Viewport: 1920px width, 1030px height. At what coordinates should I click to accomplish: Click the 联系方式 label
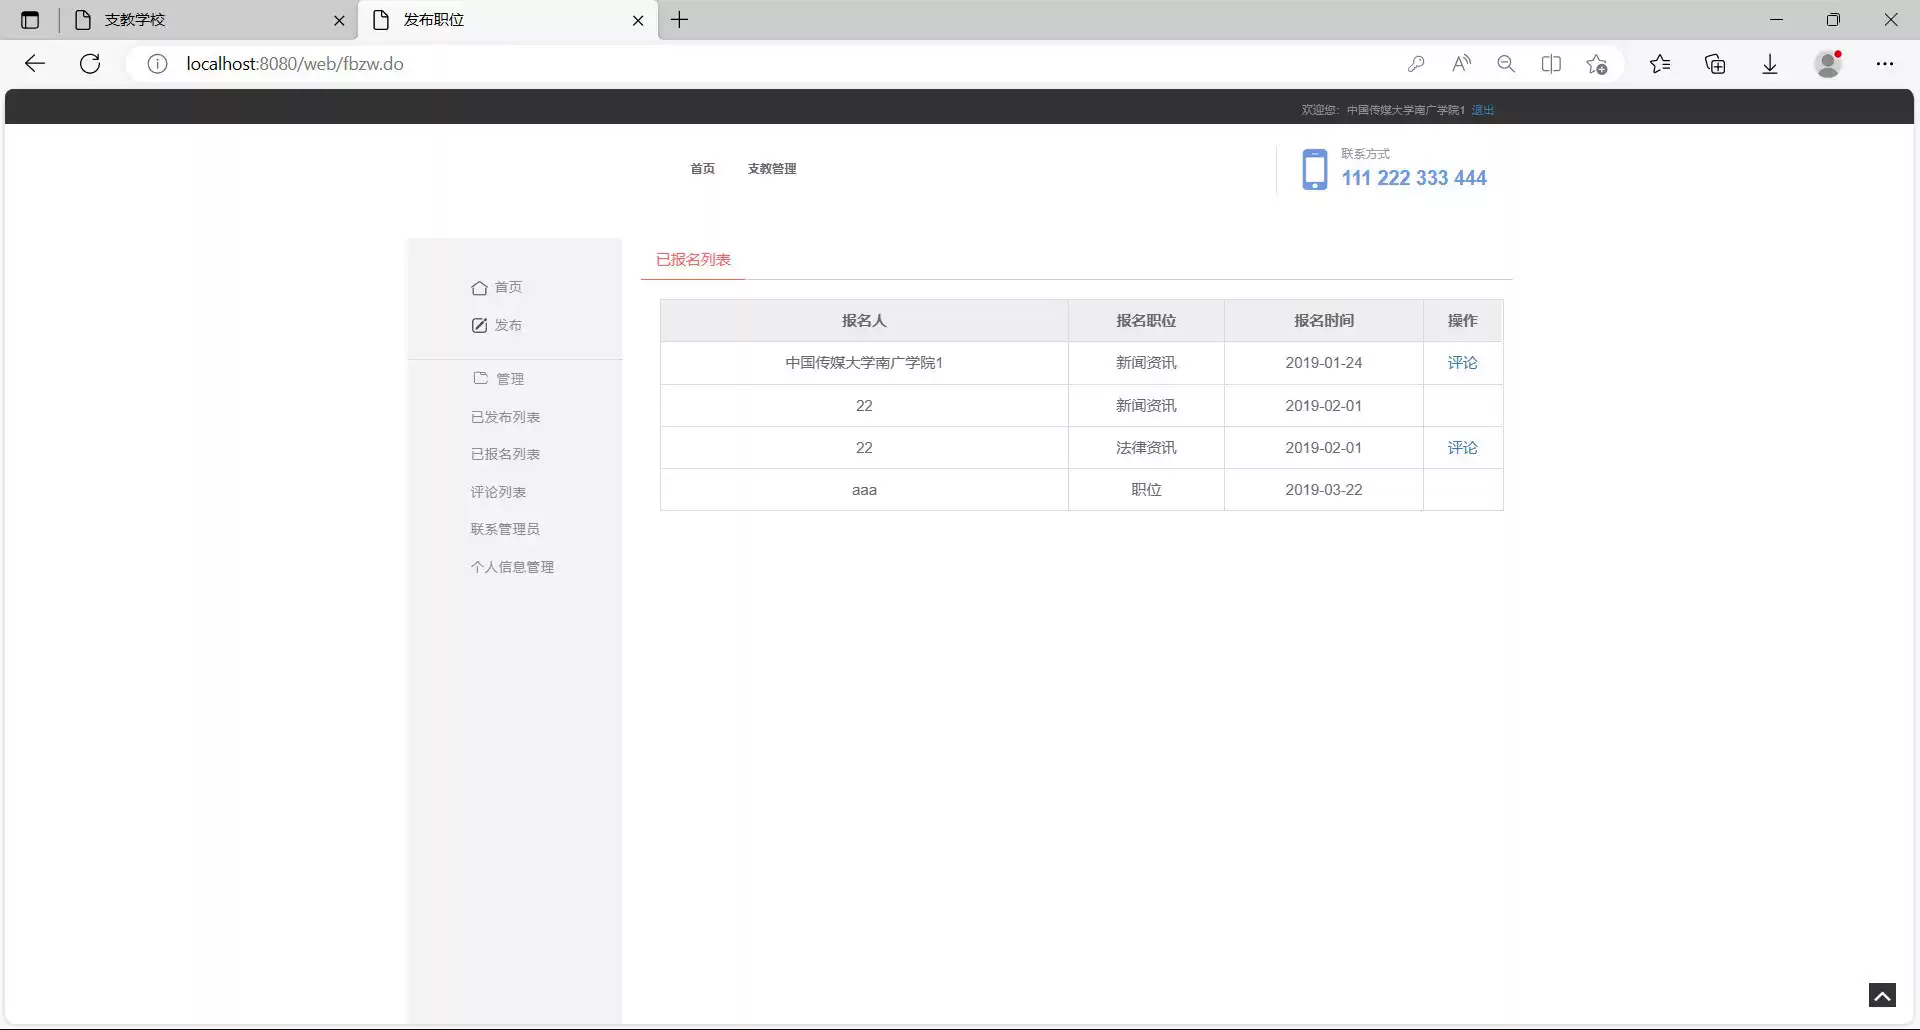1365,153
